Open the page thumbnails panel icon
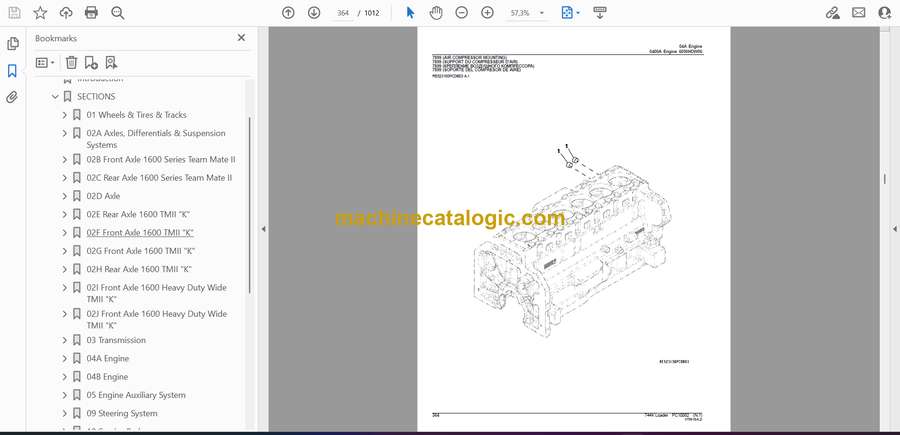Screen dimensions: 900x435 (x=12, y=44)
